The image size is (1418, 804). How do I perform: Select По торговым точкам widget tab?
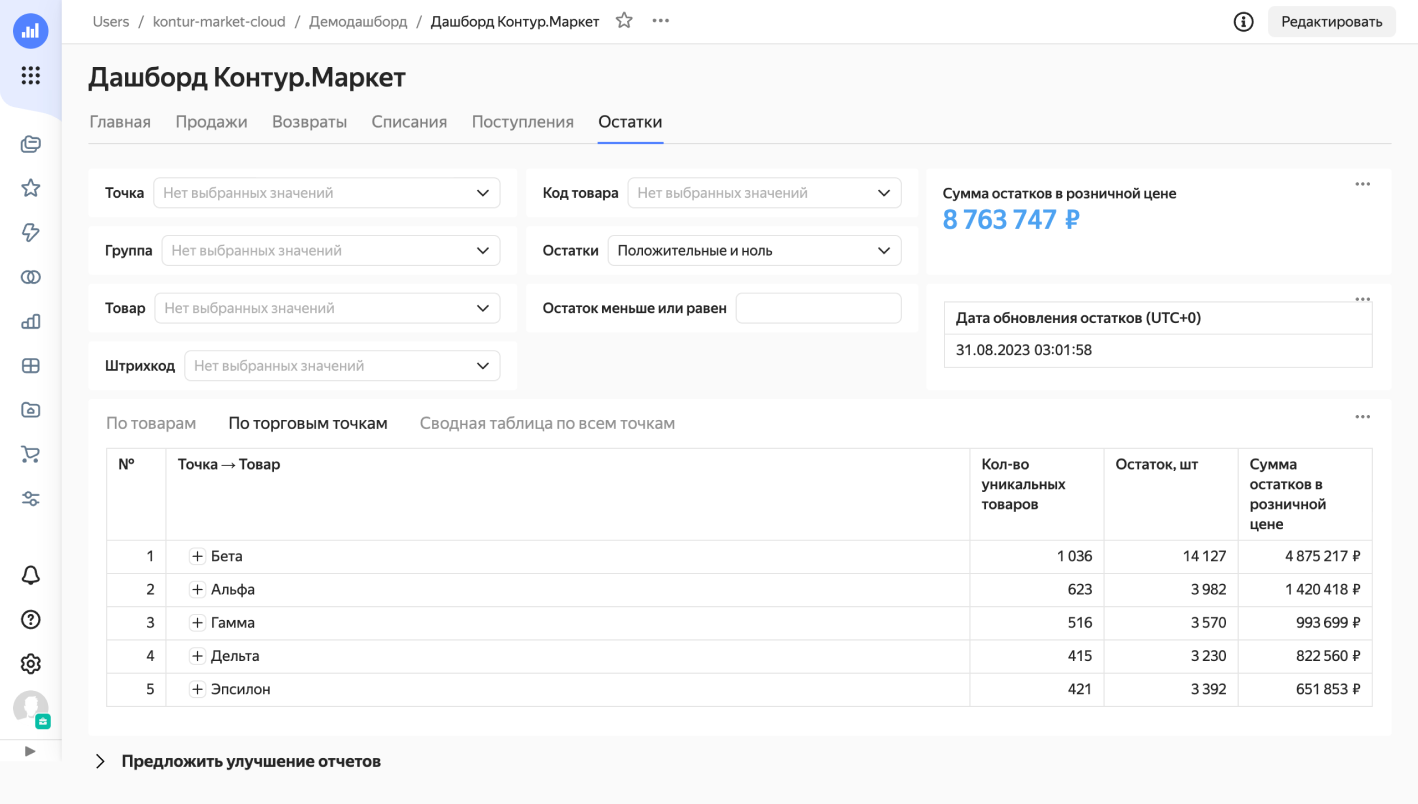pos(308,424)
